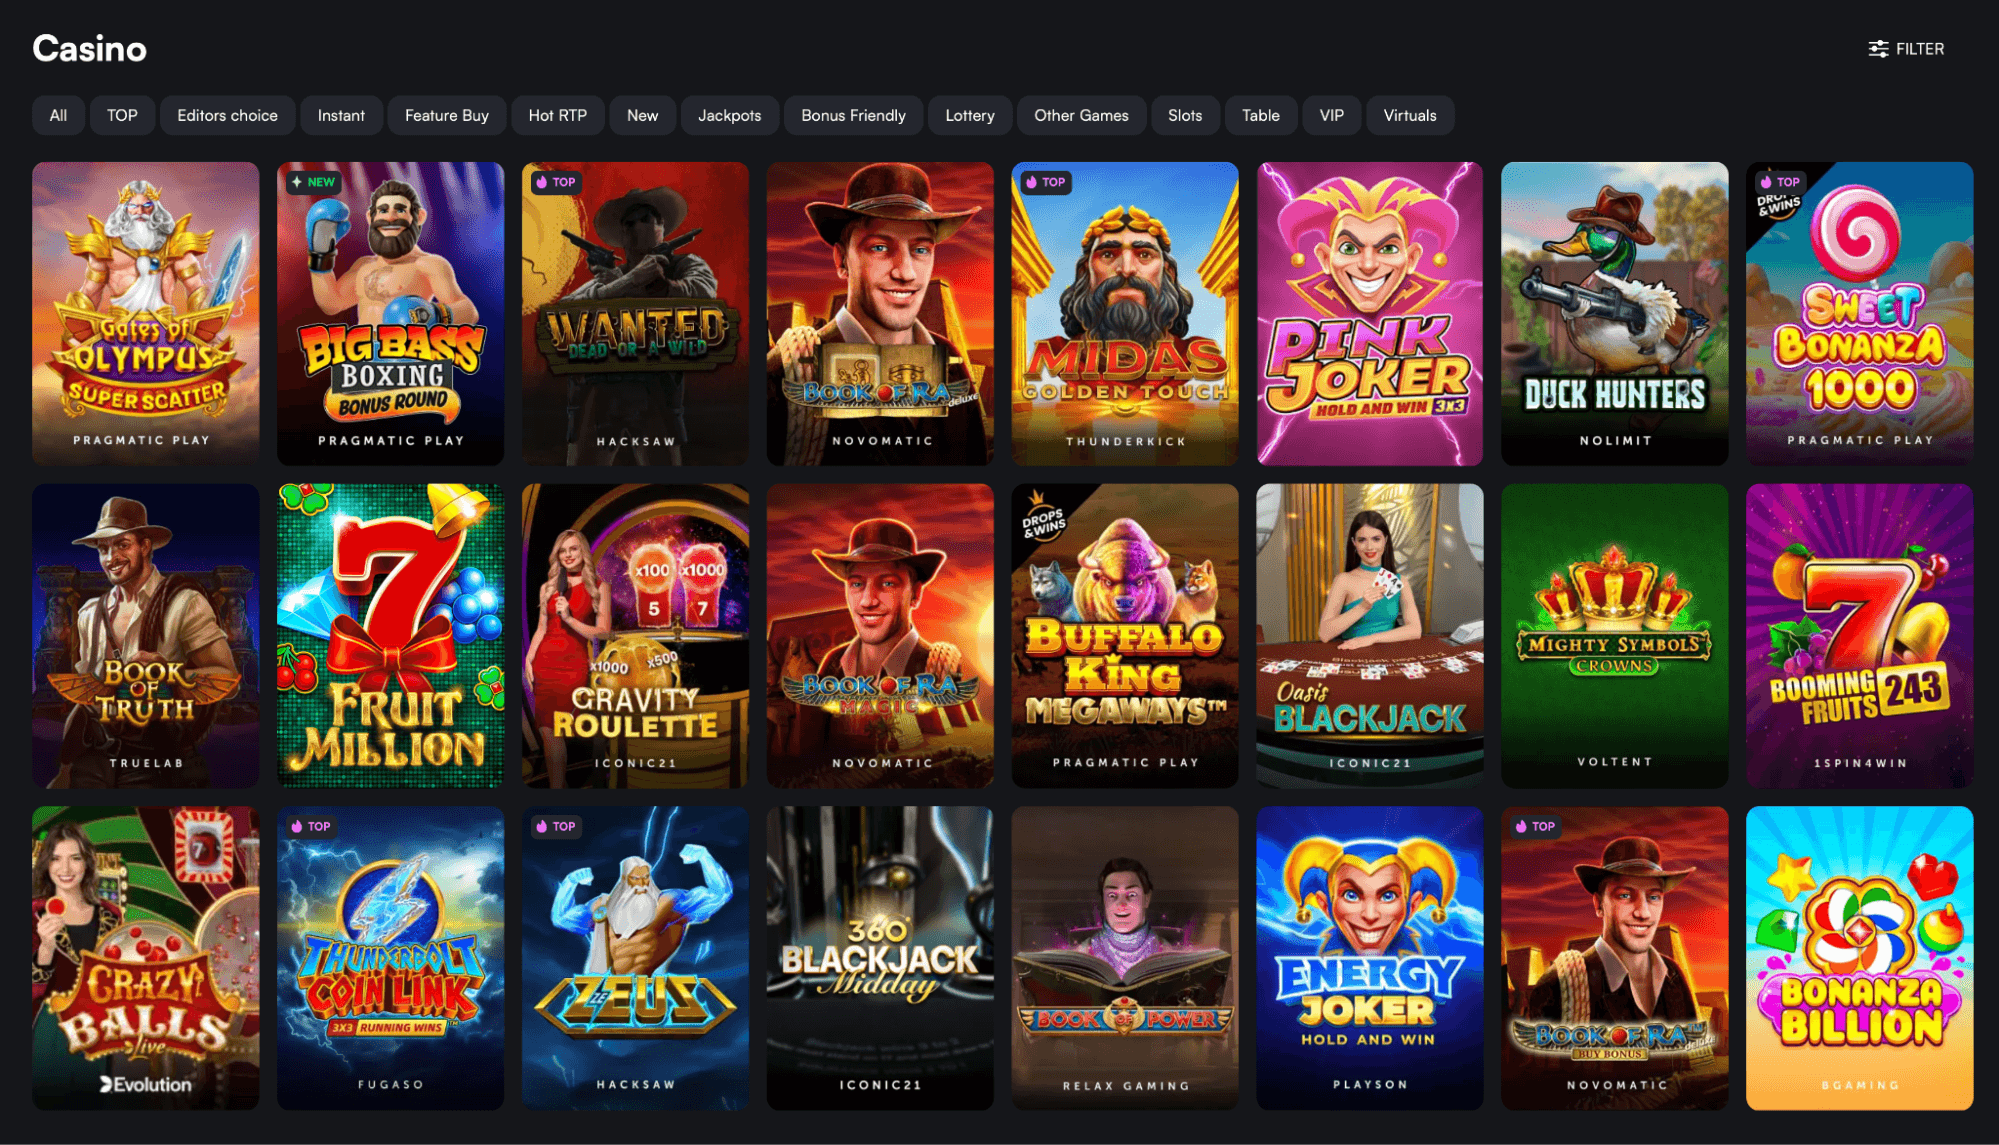Image resolution: width=1999 pixels, height=1145 pixels.
Task: Open Big Bass Boxing Bonus Round game
Action: [x=390, y=313]
